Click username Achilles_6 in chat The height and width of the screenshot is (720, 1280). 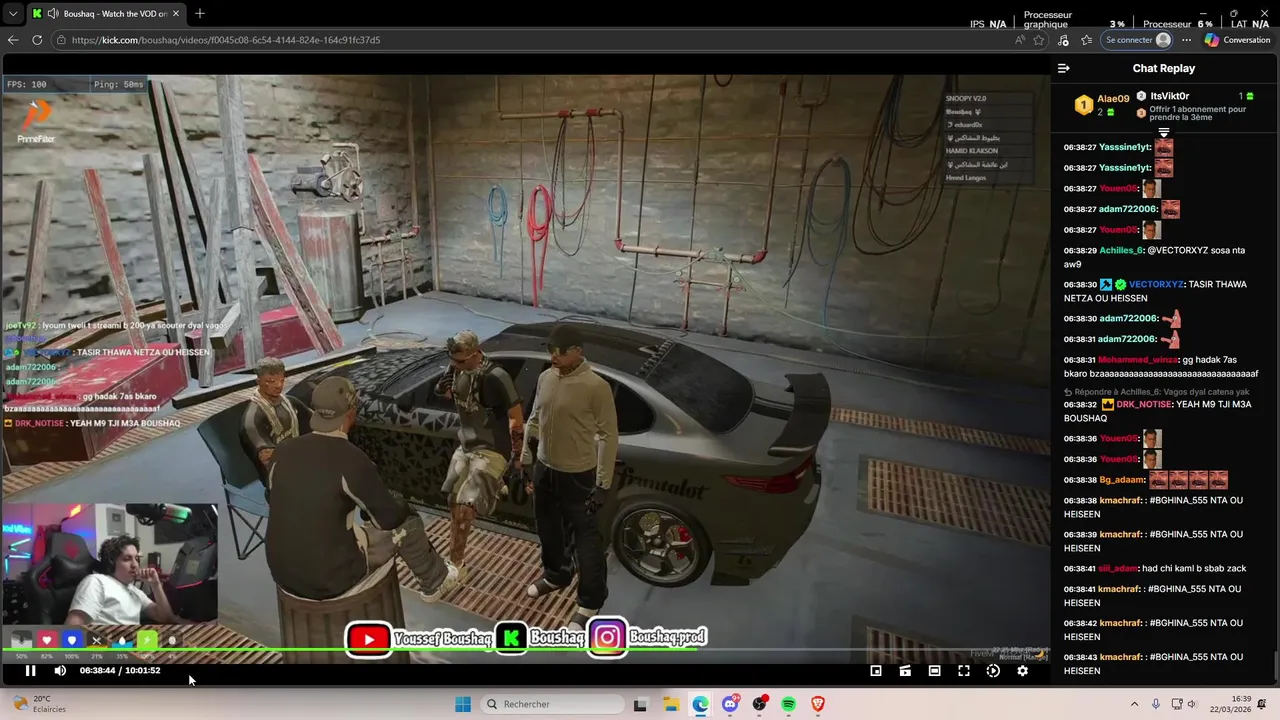[x=1121, y=250]
